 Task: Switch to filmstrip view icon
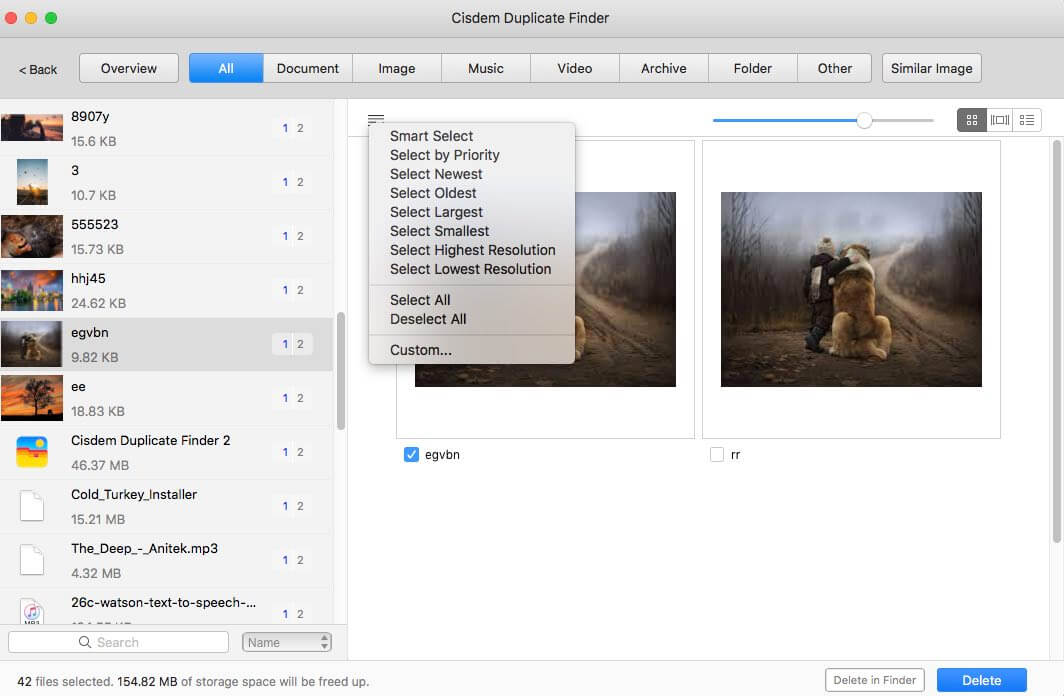click(x=999, y=120)
